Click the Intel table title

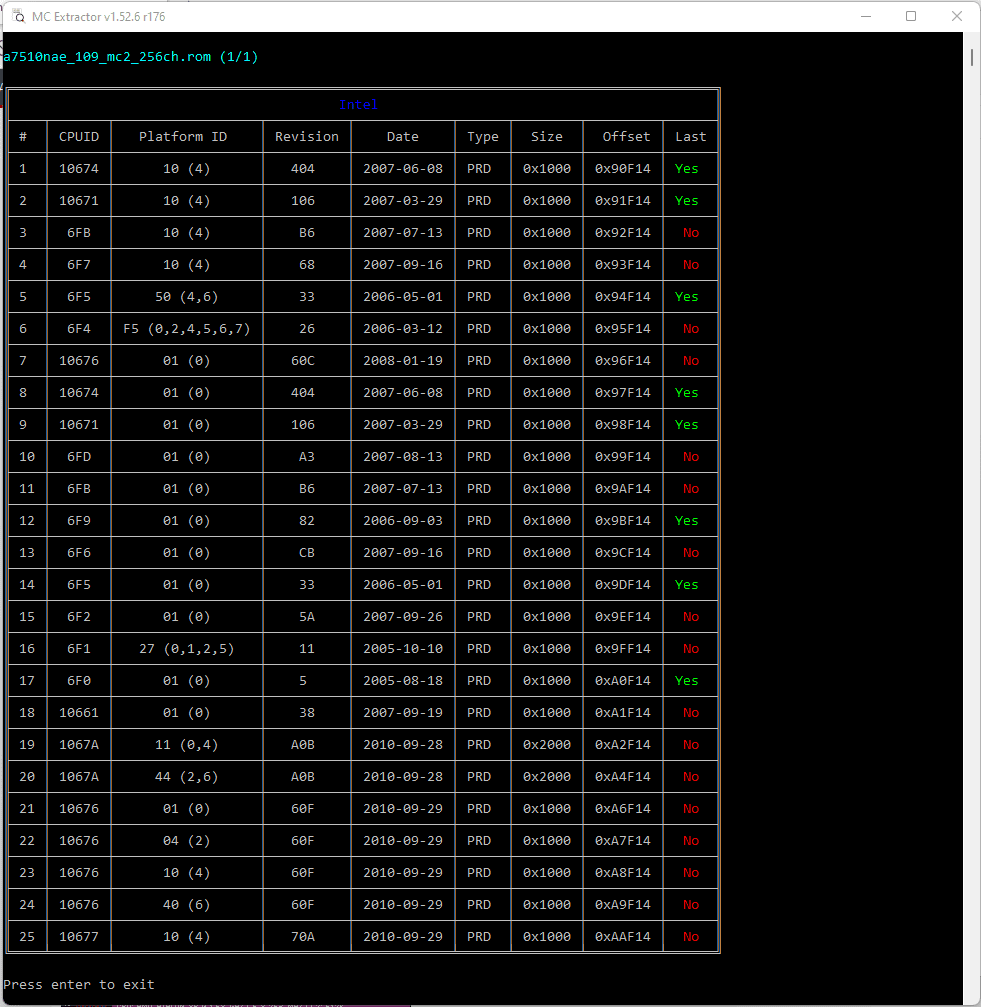(358, 105)
